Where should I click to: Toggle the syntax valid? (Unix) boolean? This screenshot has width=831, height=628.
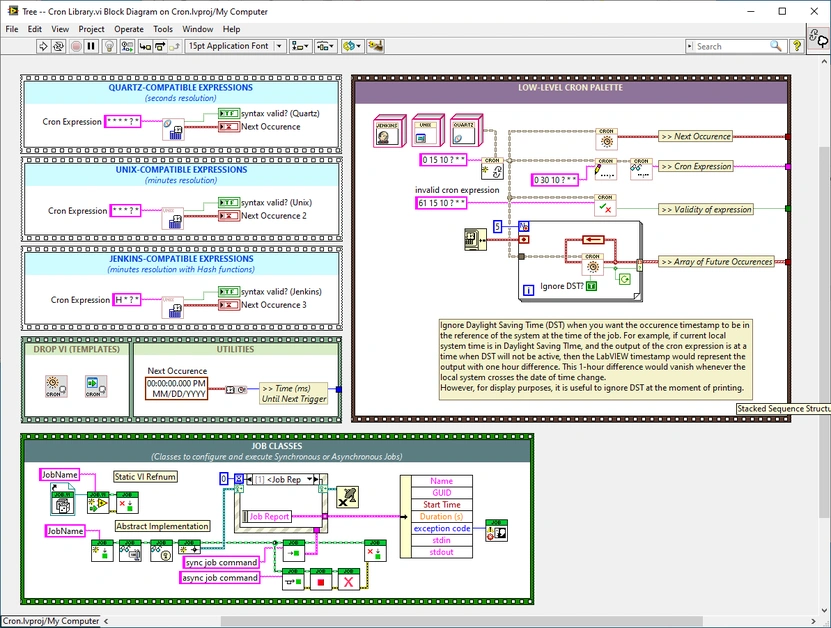pyautogui.click(x=229, y=201)
